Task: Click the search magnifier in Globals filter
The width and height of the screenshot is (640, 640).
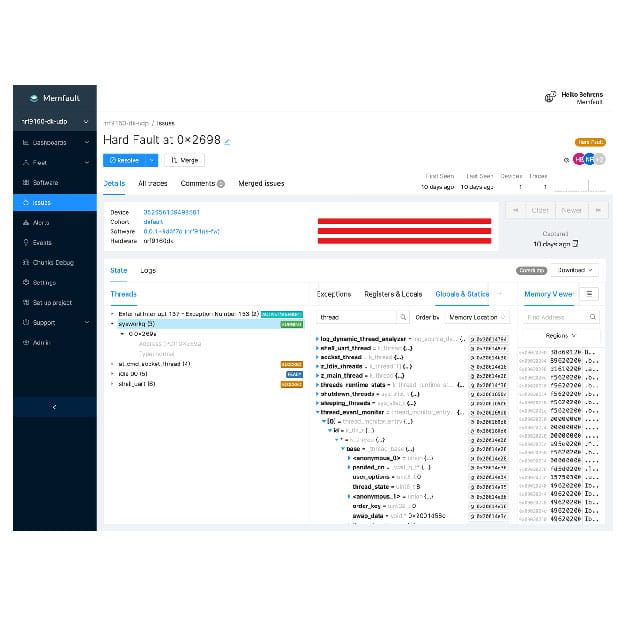Action: point(402,317)
